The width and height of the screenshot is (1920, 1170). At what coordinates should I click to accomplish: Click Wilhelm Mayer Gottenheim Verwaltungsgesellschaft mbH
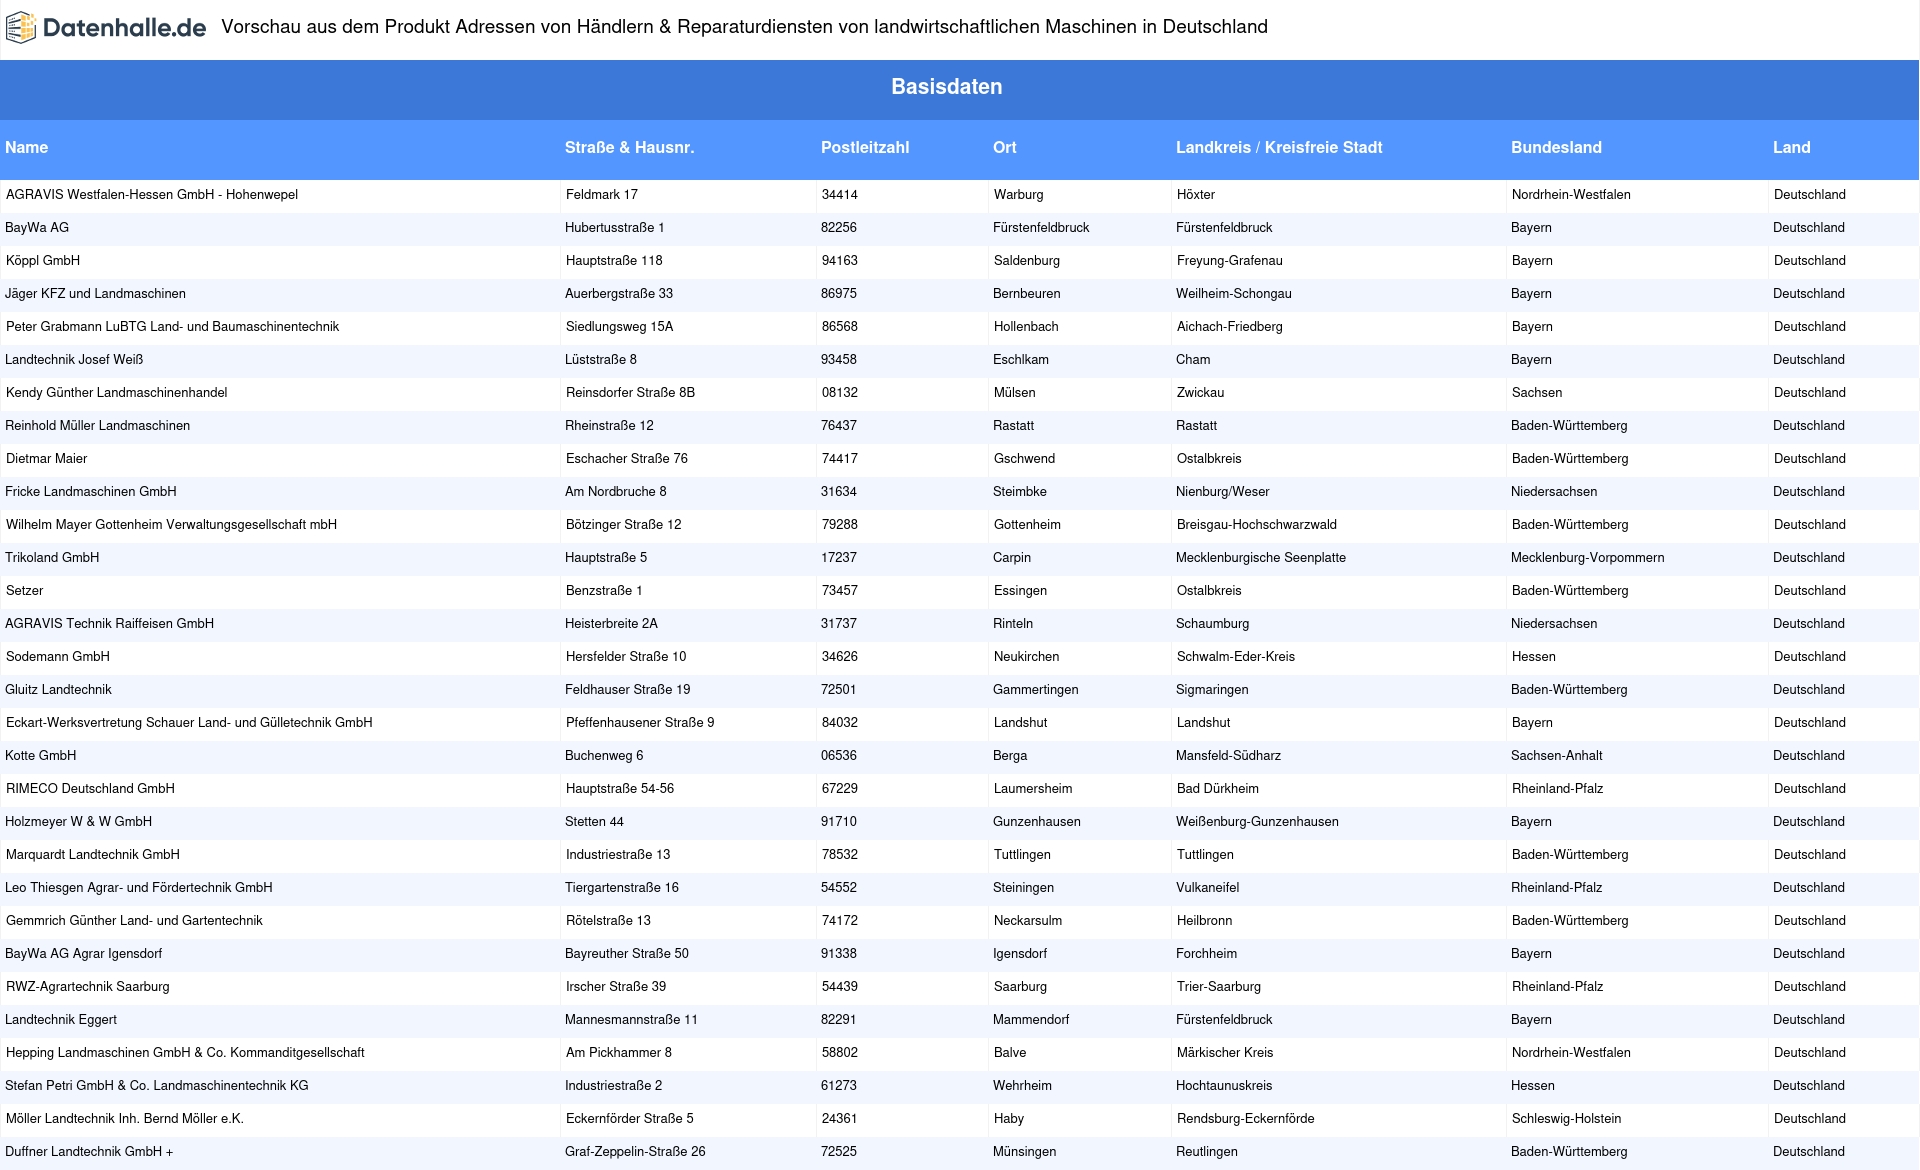tap(171, 525)
